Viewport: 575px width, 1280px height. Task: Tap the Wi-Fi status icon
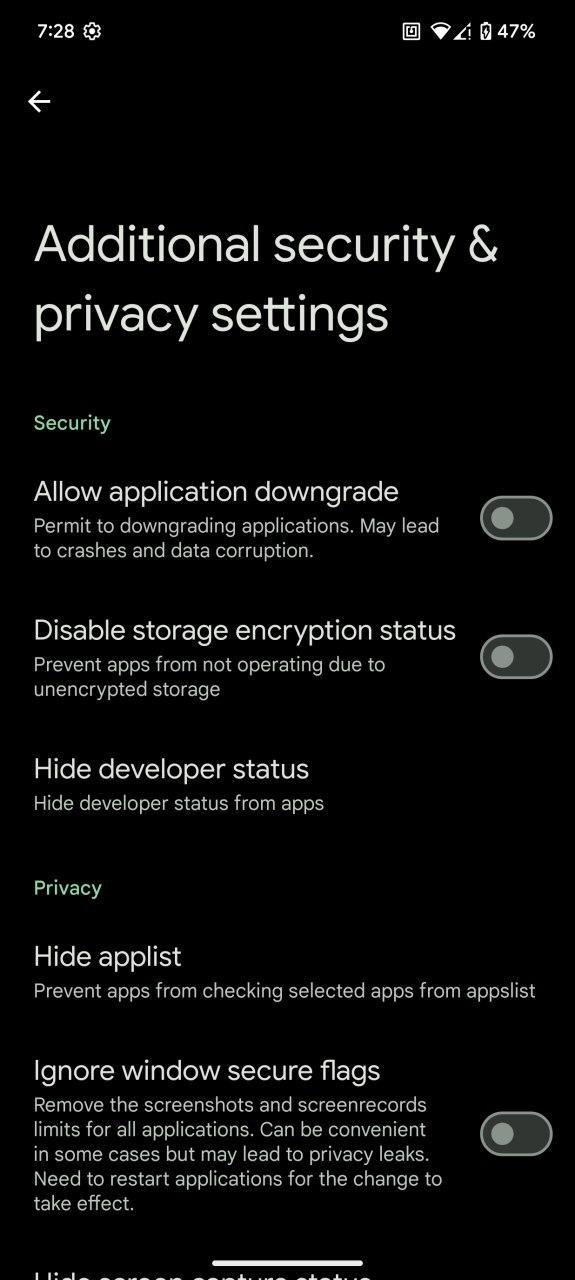point(440,31)
